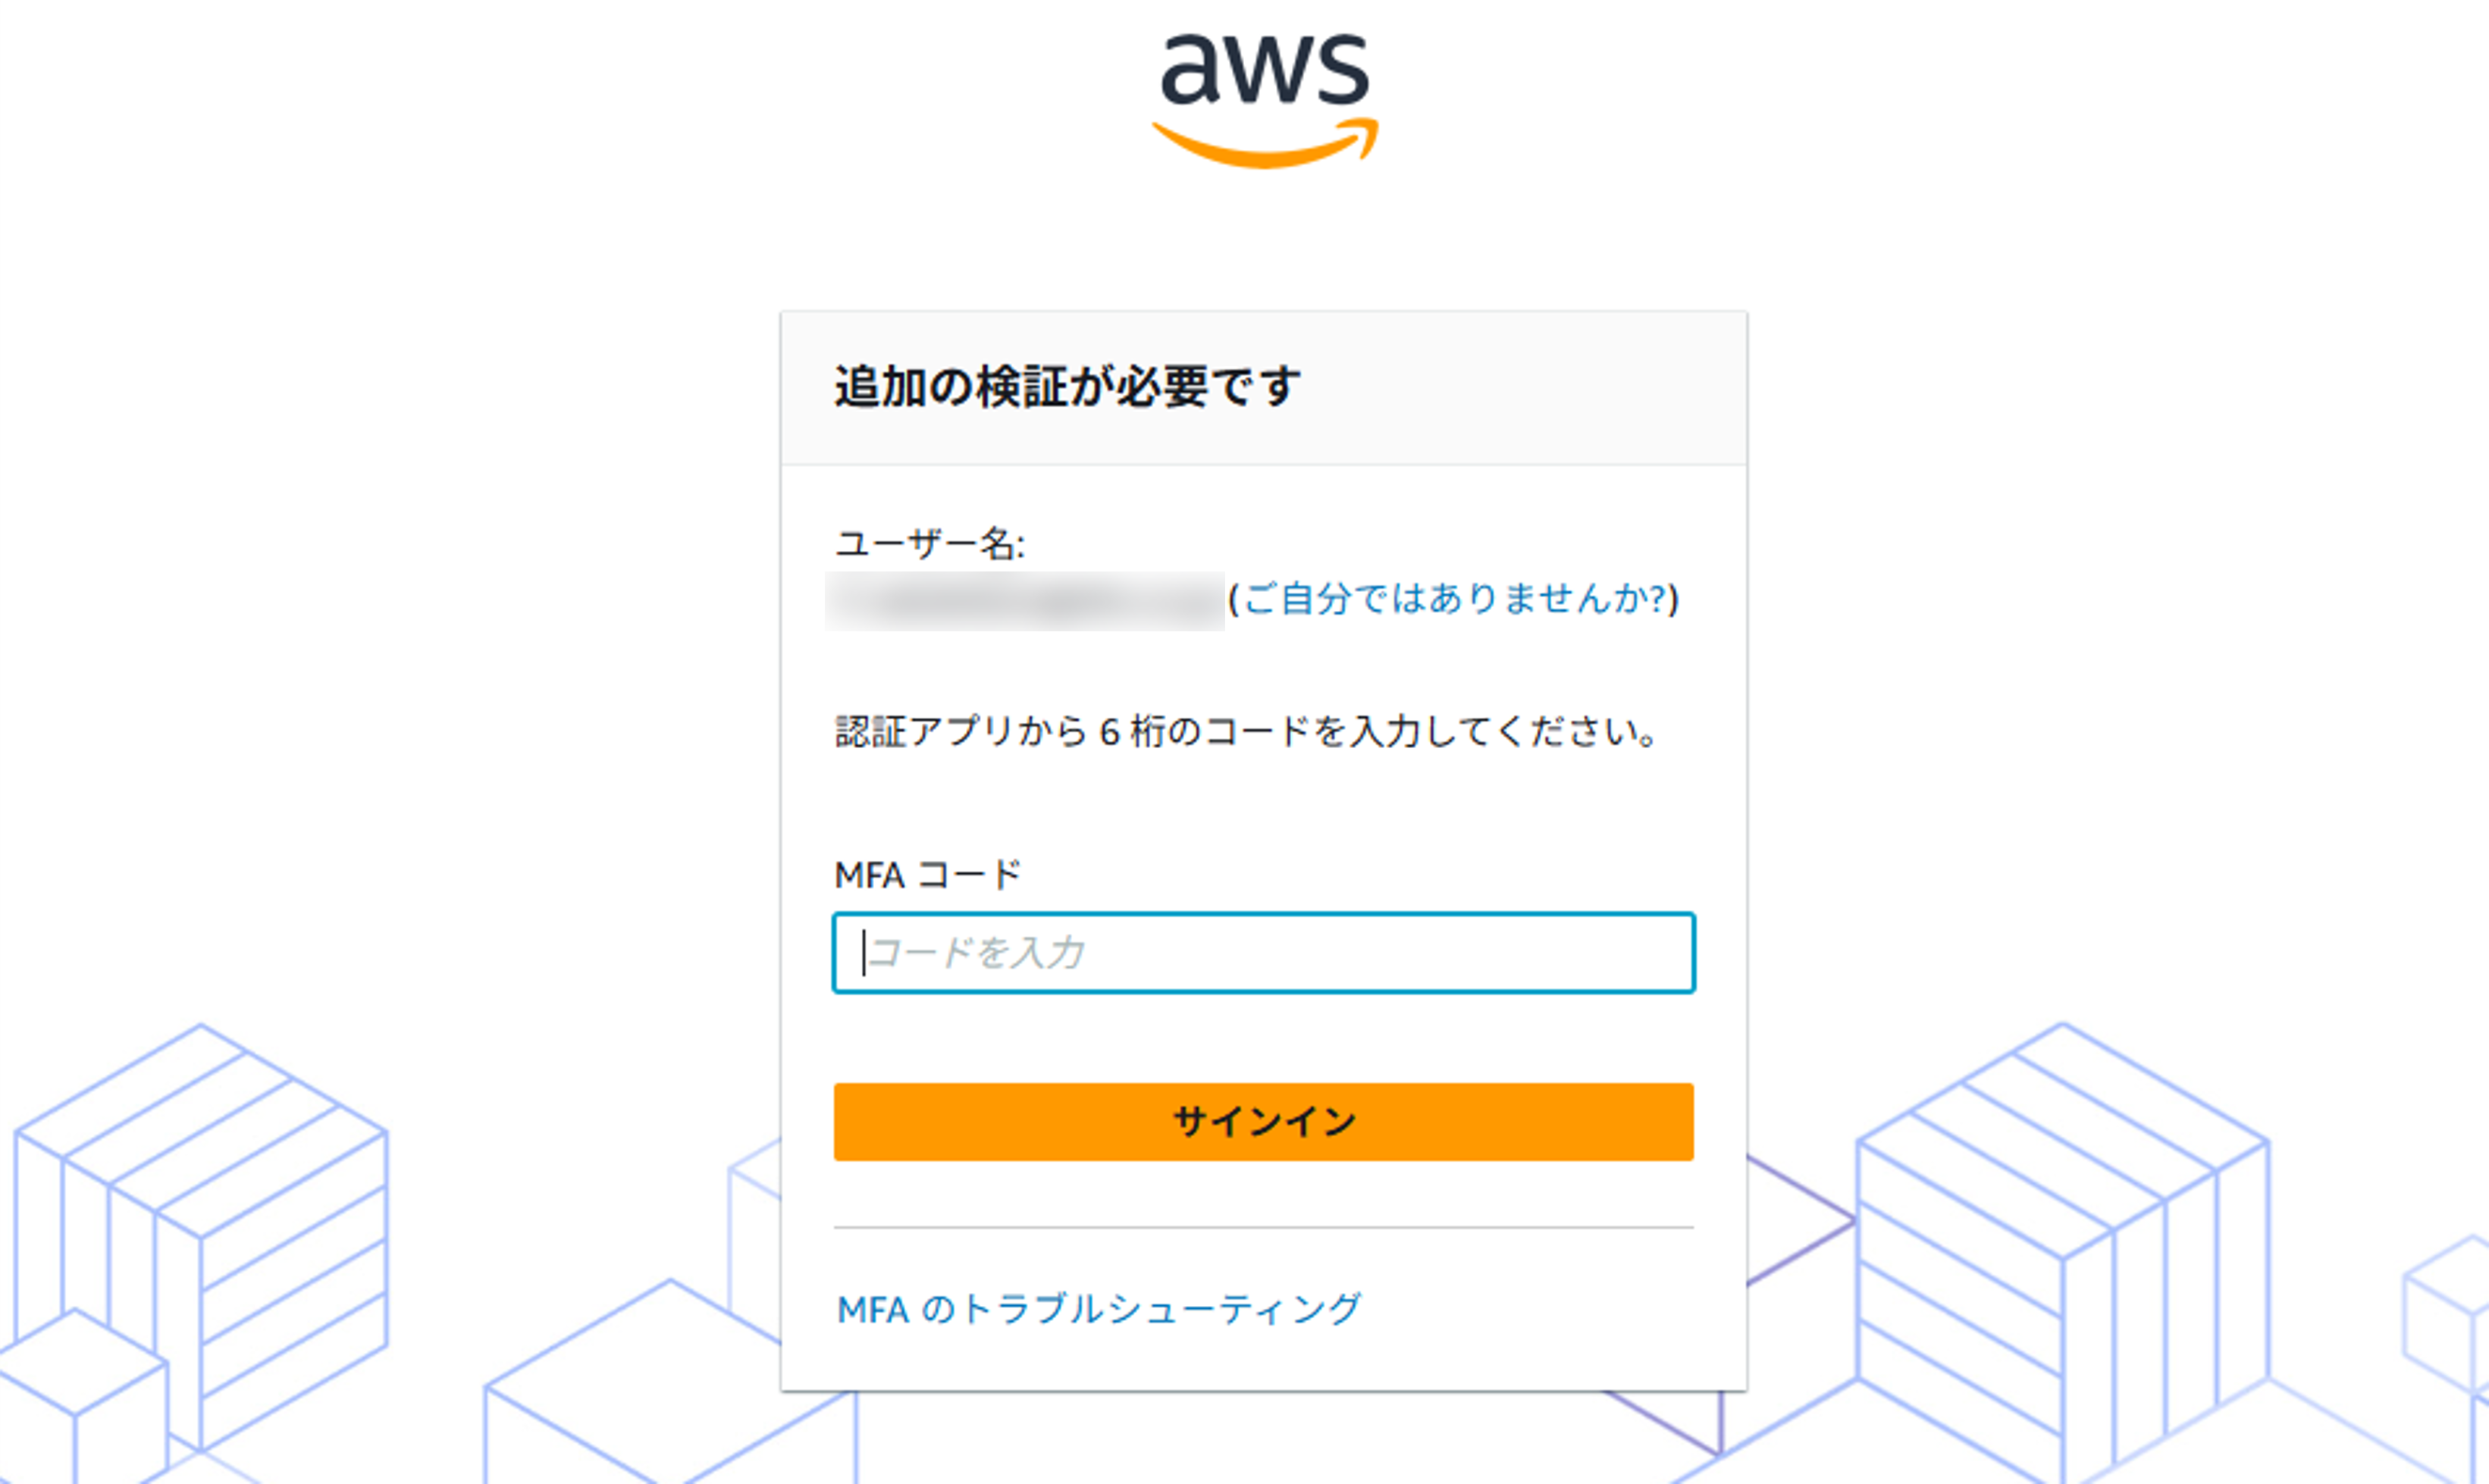Click the blurred username text
Viewport: 2489px width, 1484px height.
[1025, 601]
